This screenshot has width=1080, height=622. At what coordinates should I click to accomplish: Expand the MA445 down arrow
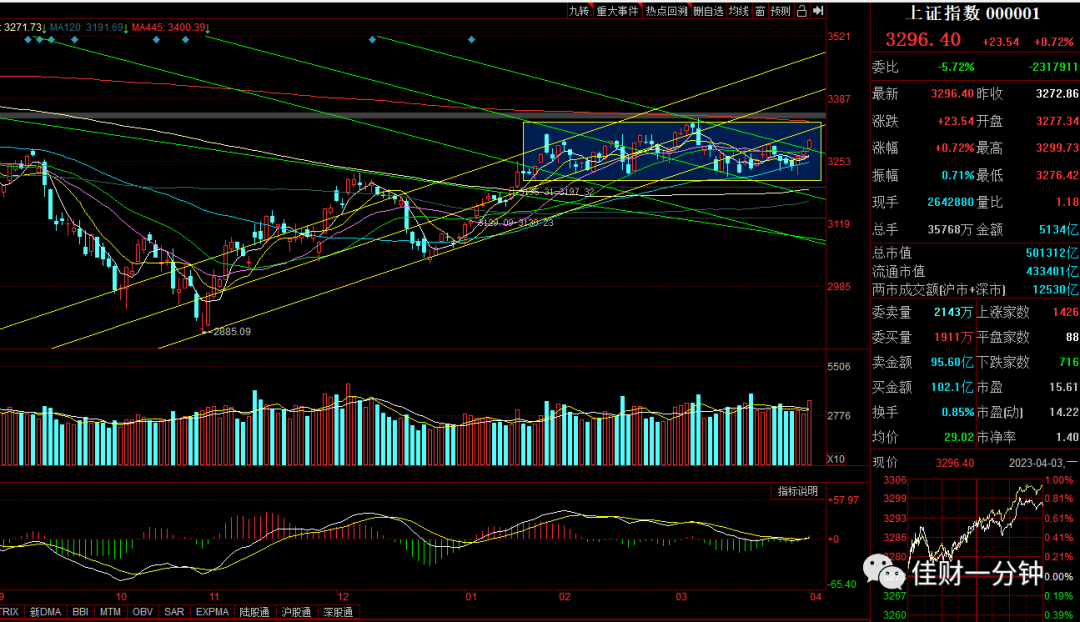[208, 28]
